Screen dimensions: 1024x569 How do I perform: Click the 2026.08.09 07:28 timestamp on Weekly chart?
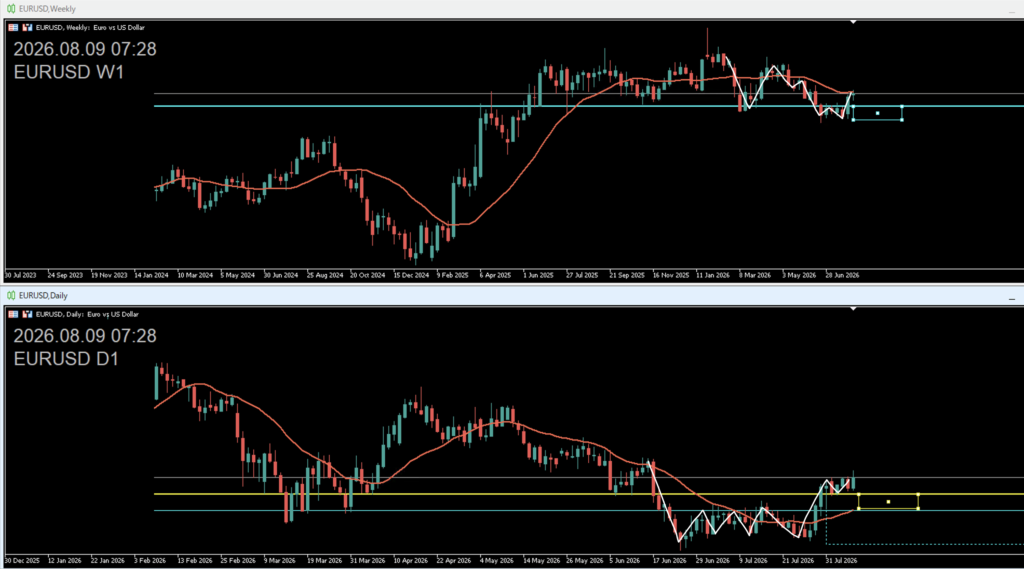[85, 49]
